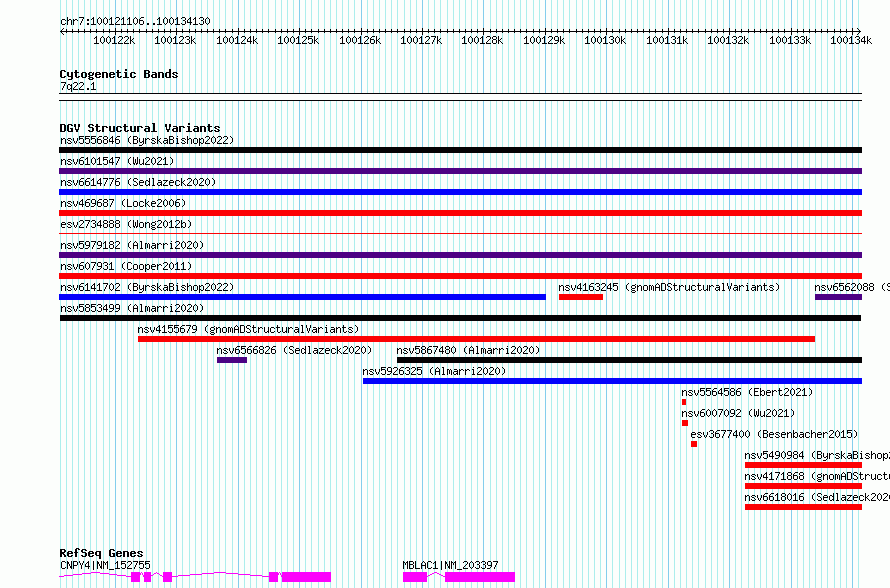Open the nsv5867480 (Almarri2020) label
890x588 pixels.
tap(468, 350)
